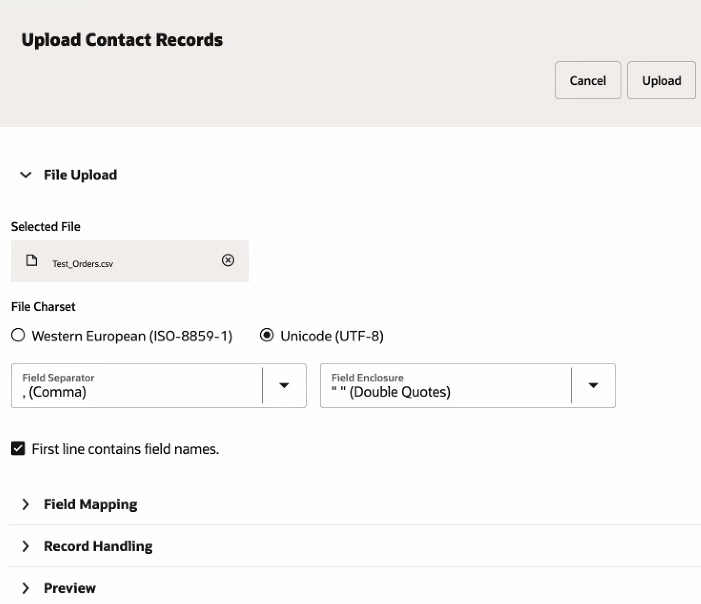701x604 pixels.
Task: Uncheck First line contains field names
Action: (x=18, y=449)
